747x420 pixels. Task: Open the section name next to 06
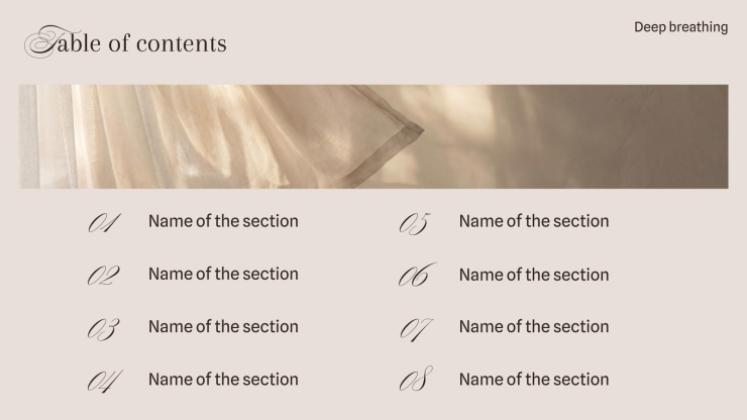533,274
